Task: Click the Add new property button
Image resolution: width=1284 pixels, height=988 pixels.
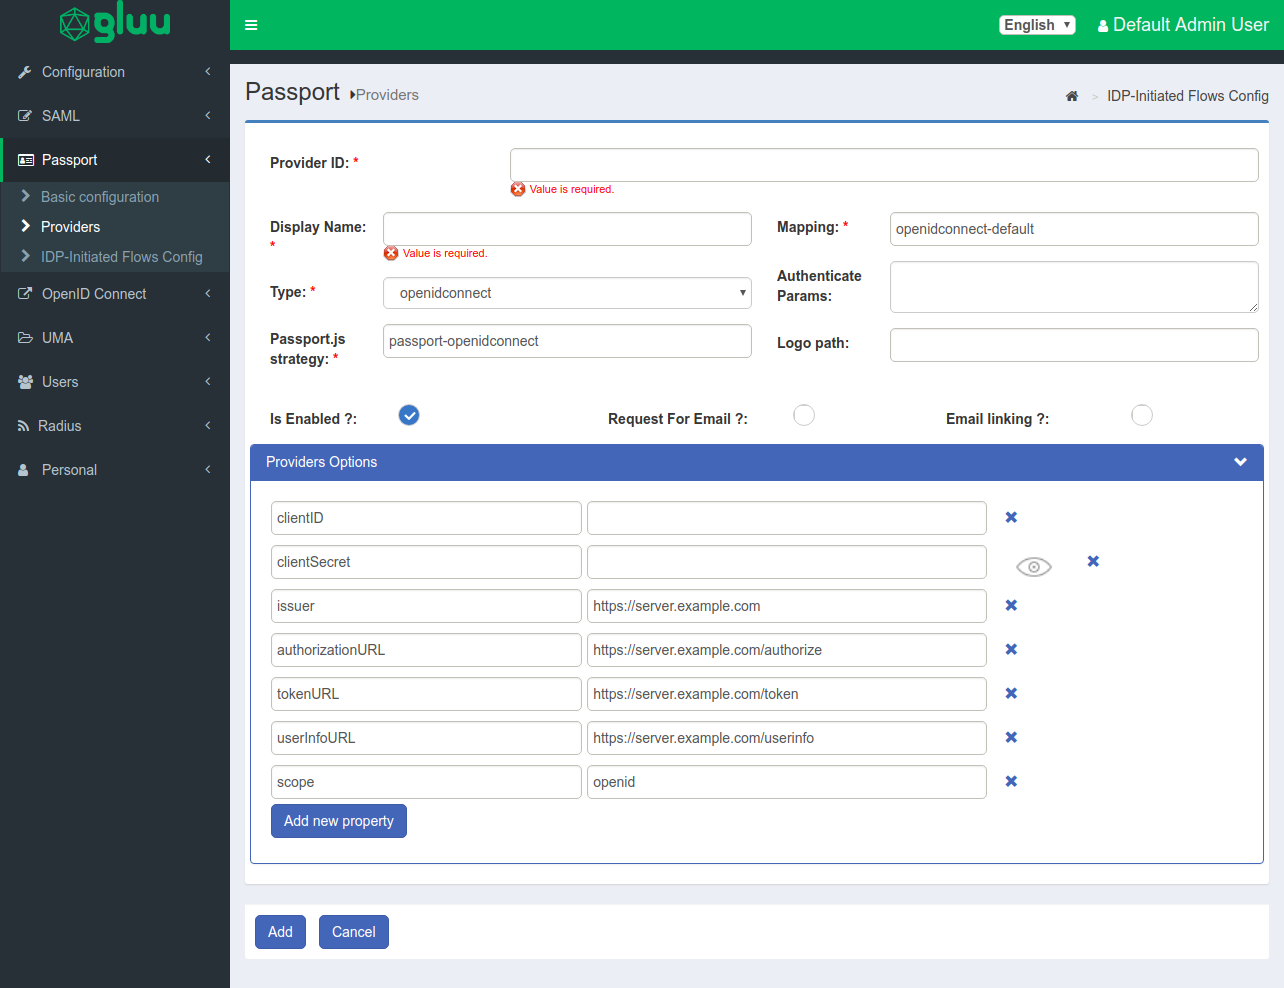Action: [339, 821]
